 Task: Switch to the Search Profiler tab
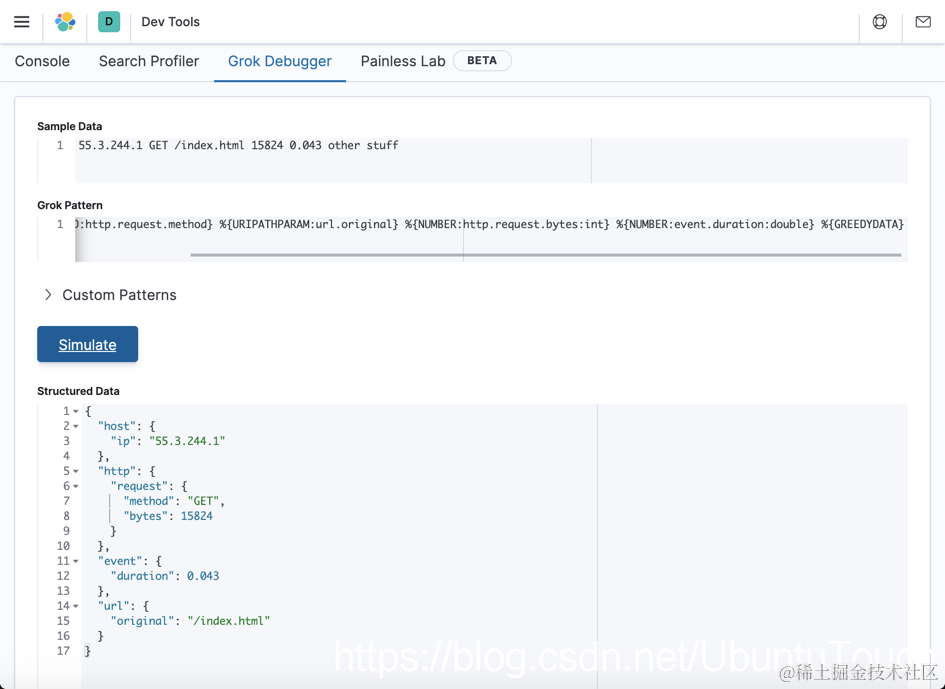pyautogui.click(x=149, y=61)
